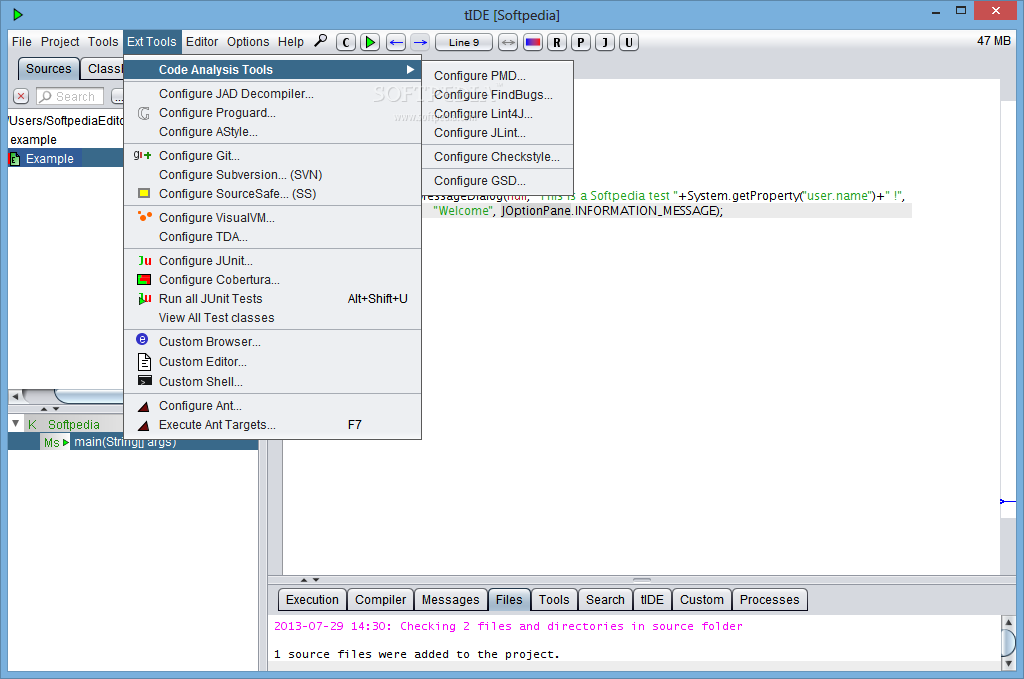Select Configure FindBugs...

pos(498,95)
